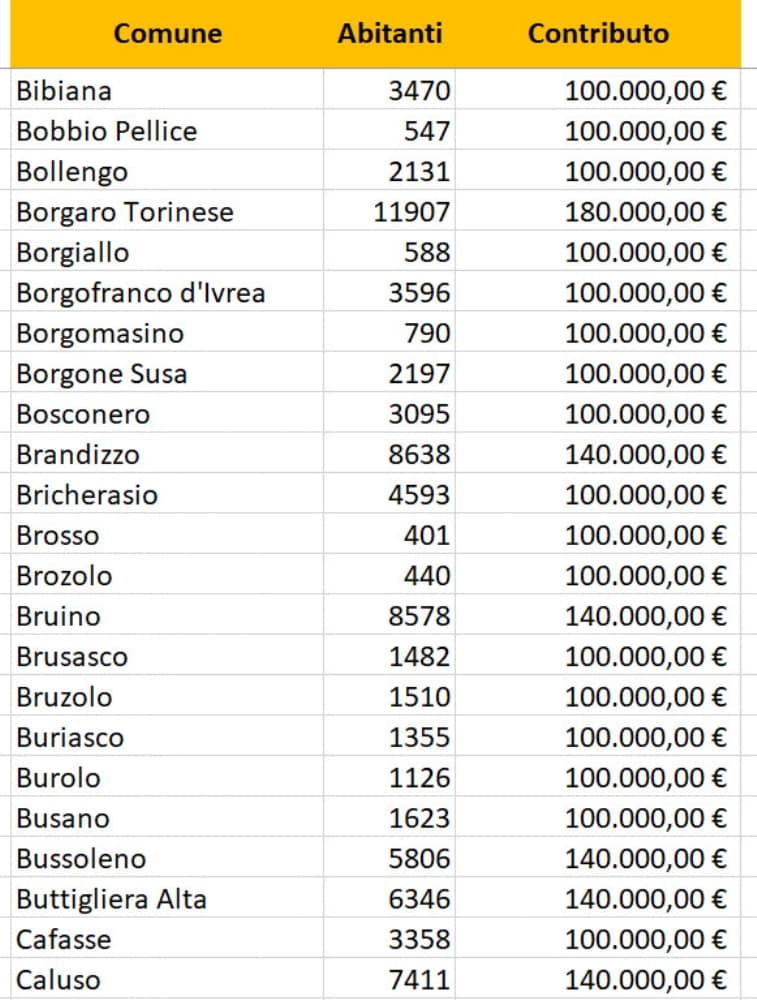
Task: Click the Borgomasino population value 790
Action: 427,333
